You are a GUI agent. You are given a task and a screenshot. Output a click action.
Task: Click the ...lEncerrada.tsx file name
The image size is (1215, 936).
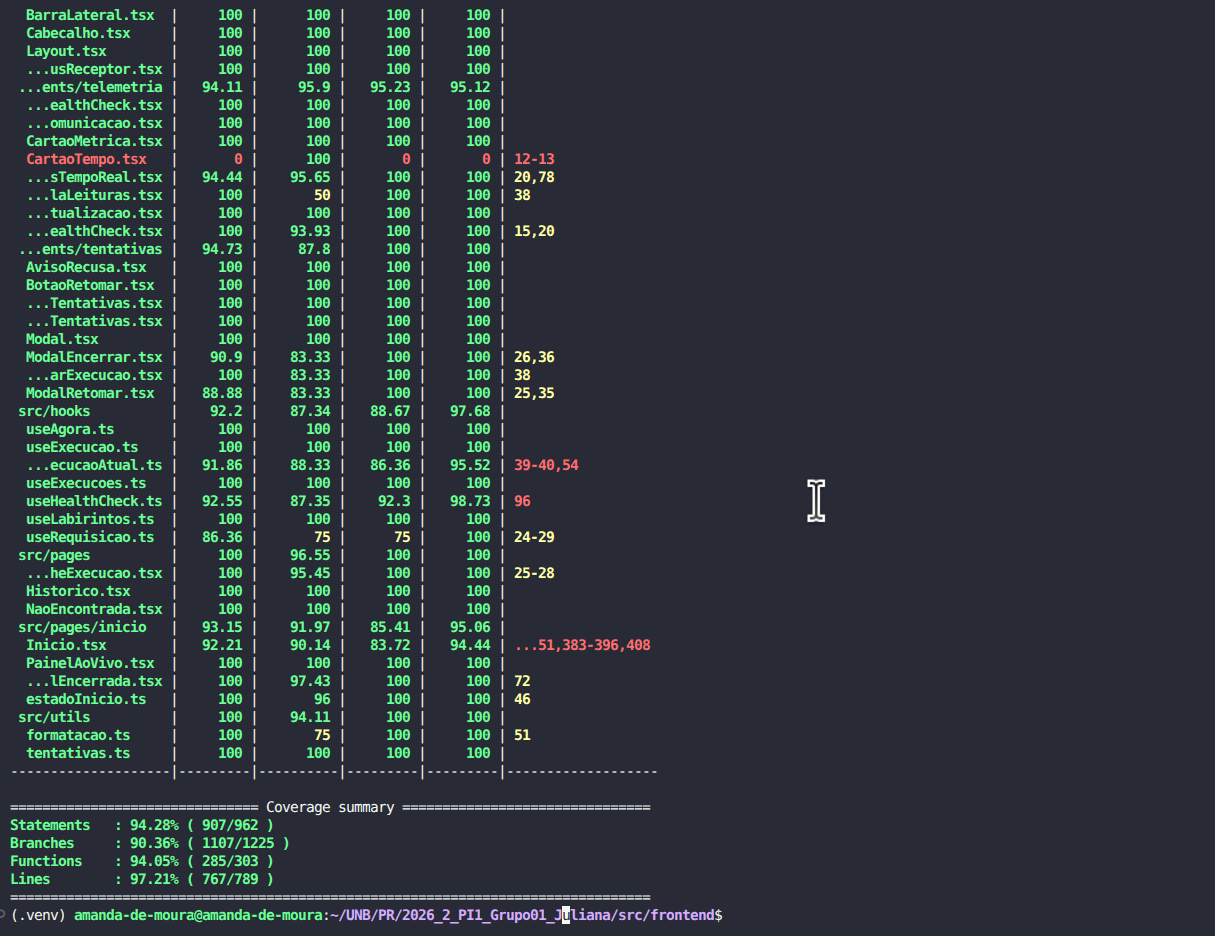(x=94, y=681)
